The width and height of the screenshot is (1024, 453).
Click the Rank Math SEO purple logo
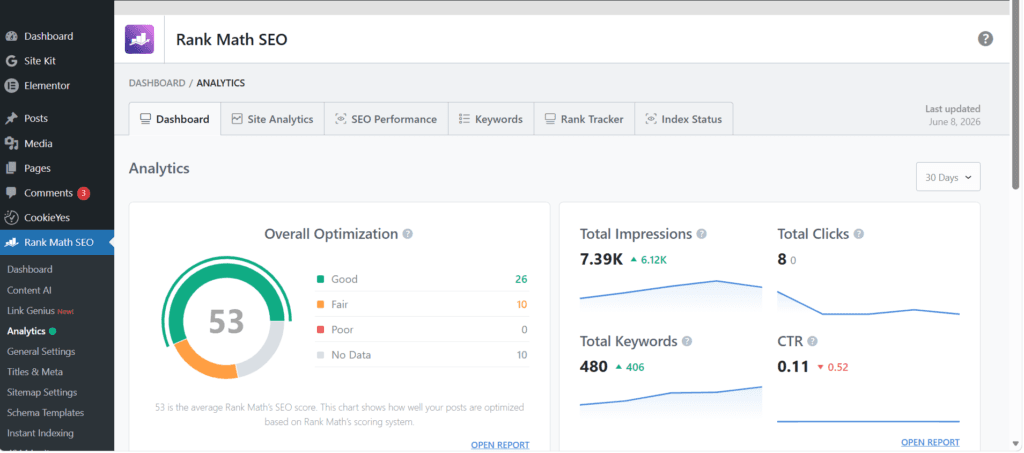click(139, 39)
